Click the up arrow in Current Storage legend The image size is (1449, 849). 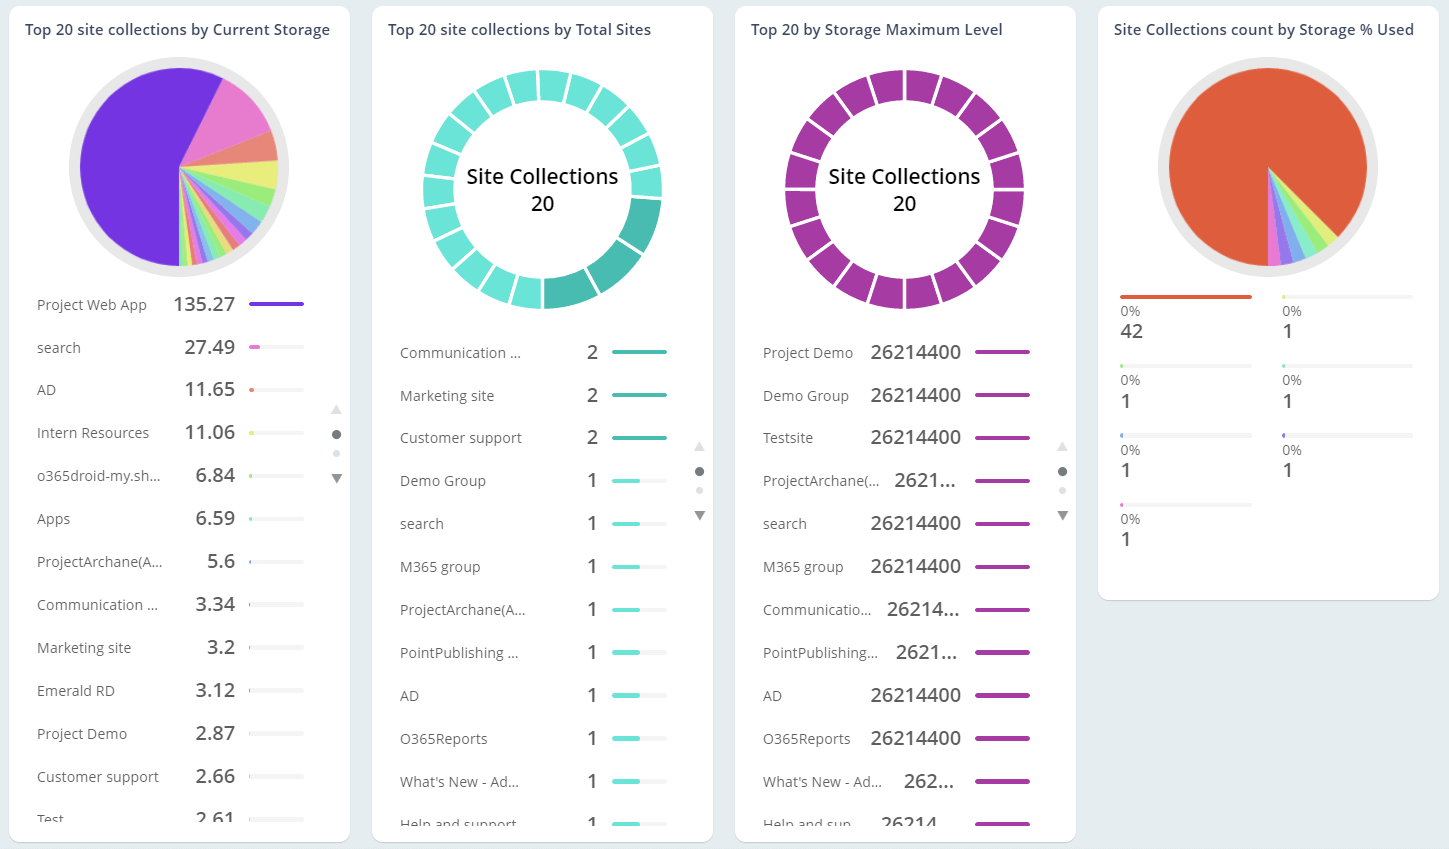click(x=337, y=410)
